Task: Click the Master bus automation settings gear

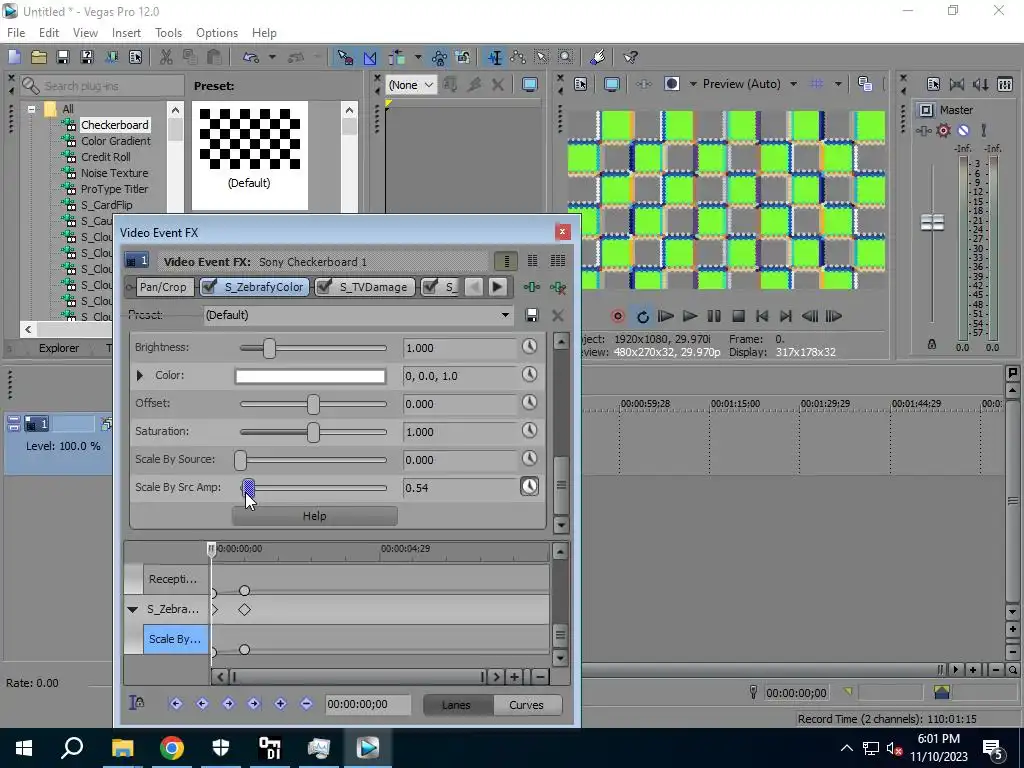Action: pos(944,131)
